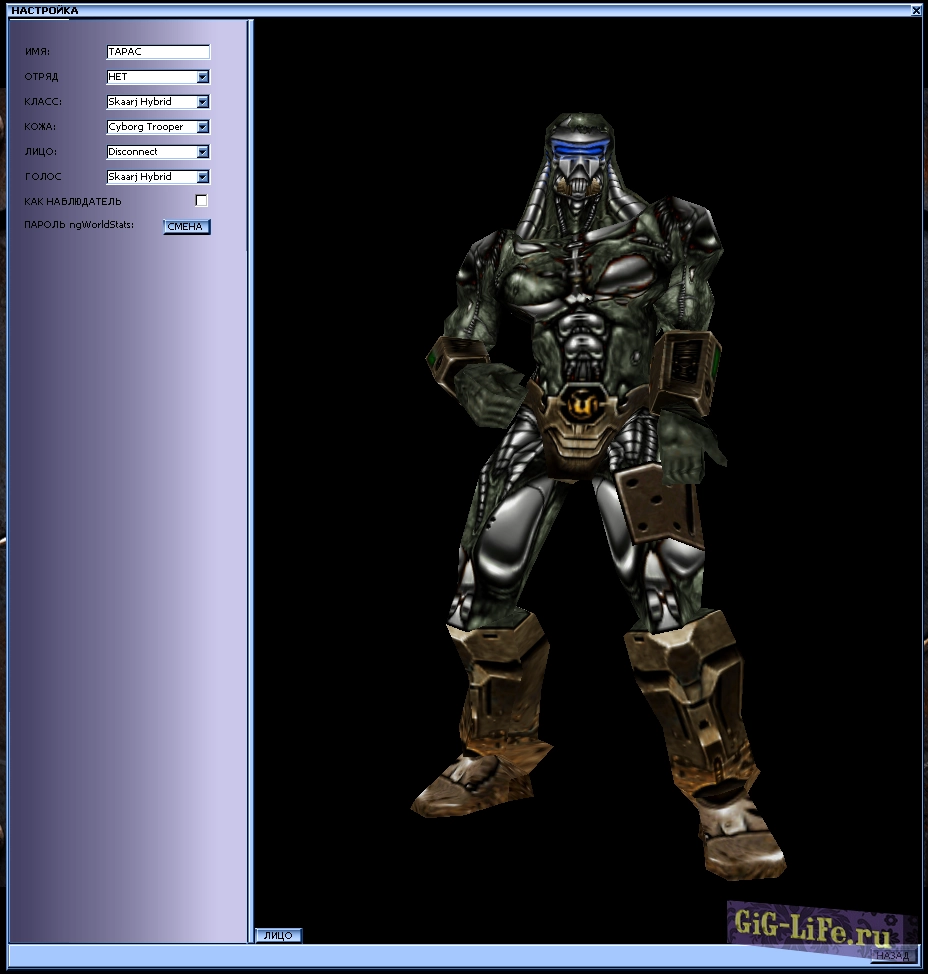Click the НАСТРОЙКА title bar text

click(45, 10)
